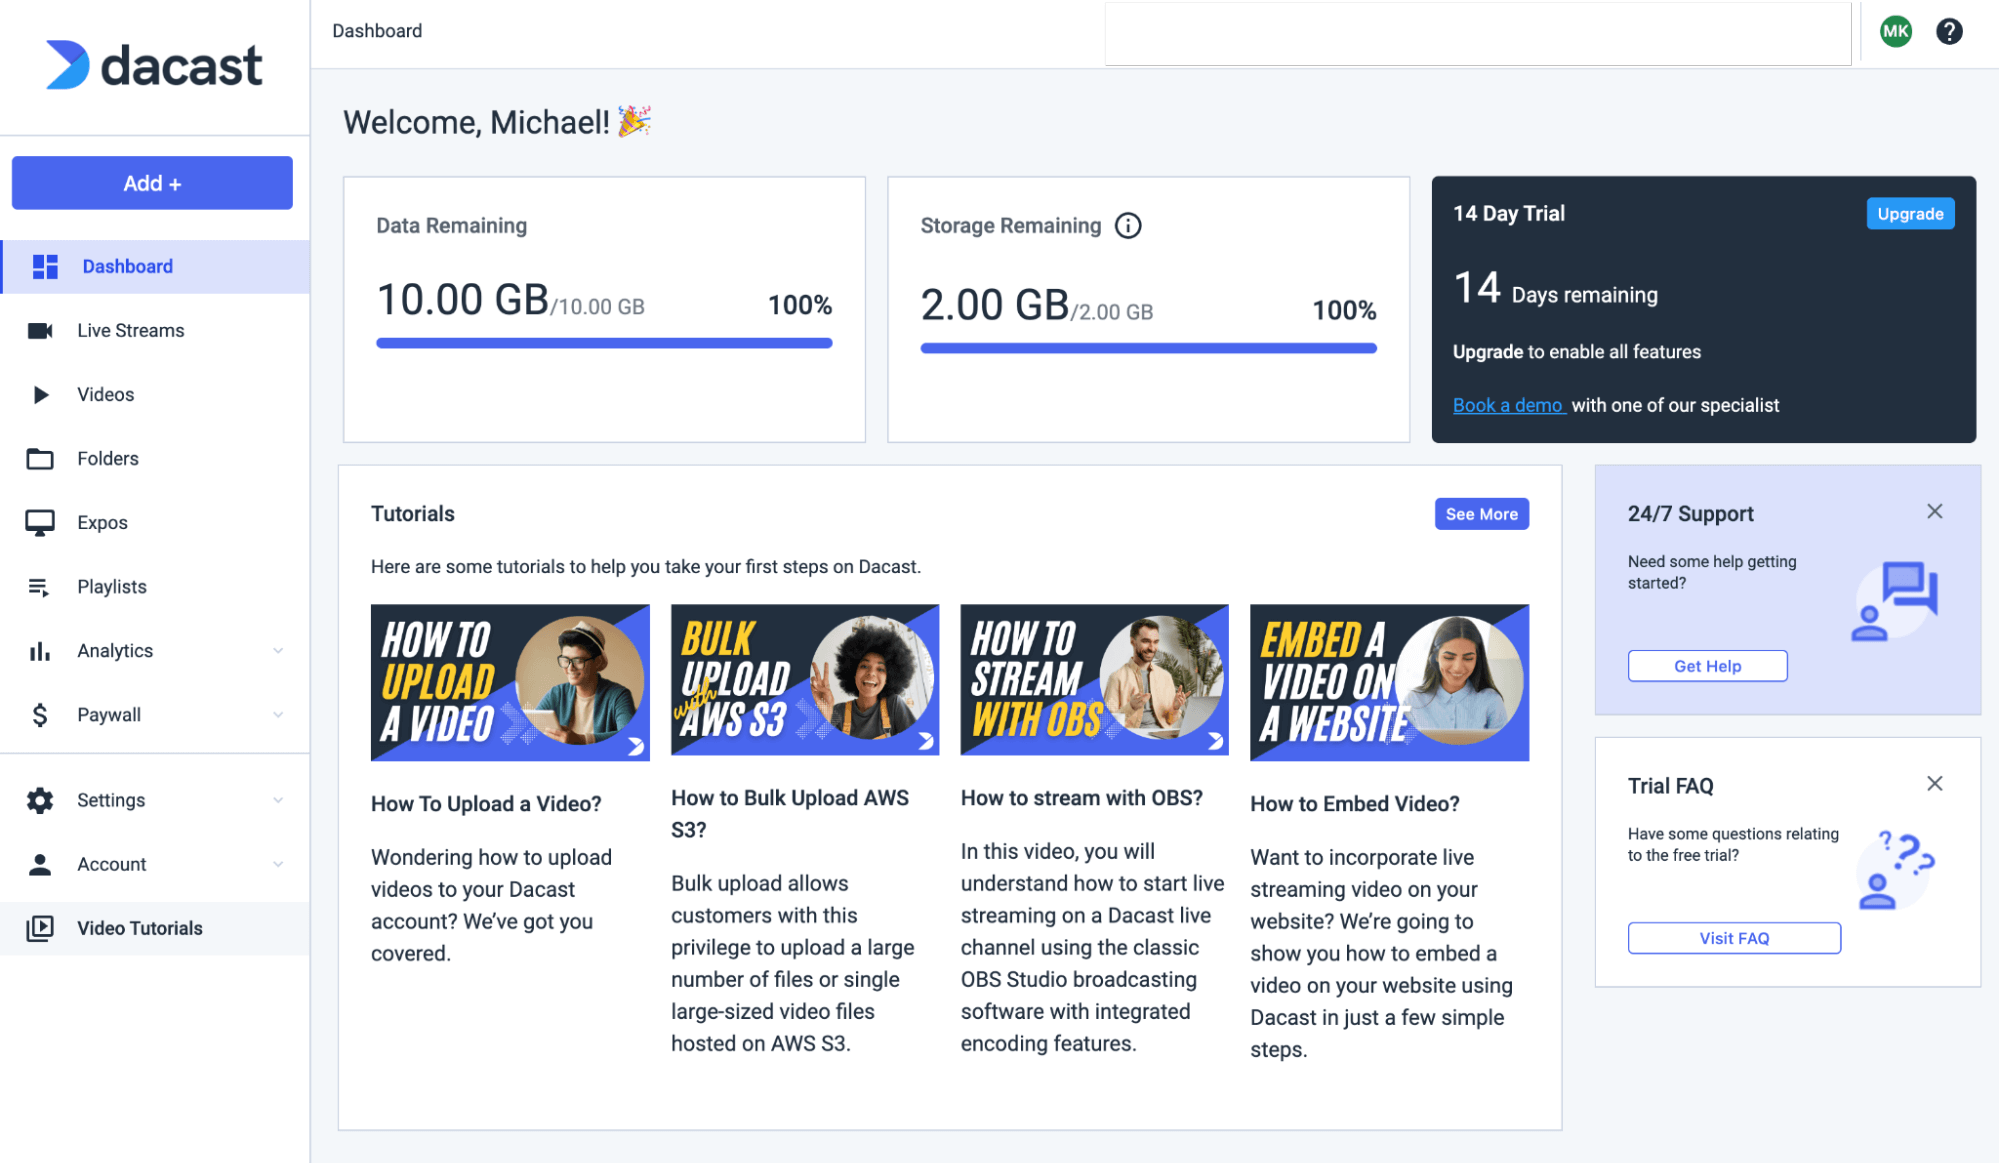Click the Playlists list icon
1999x1163 pixels.
point(39,587)
